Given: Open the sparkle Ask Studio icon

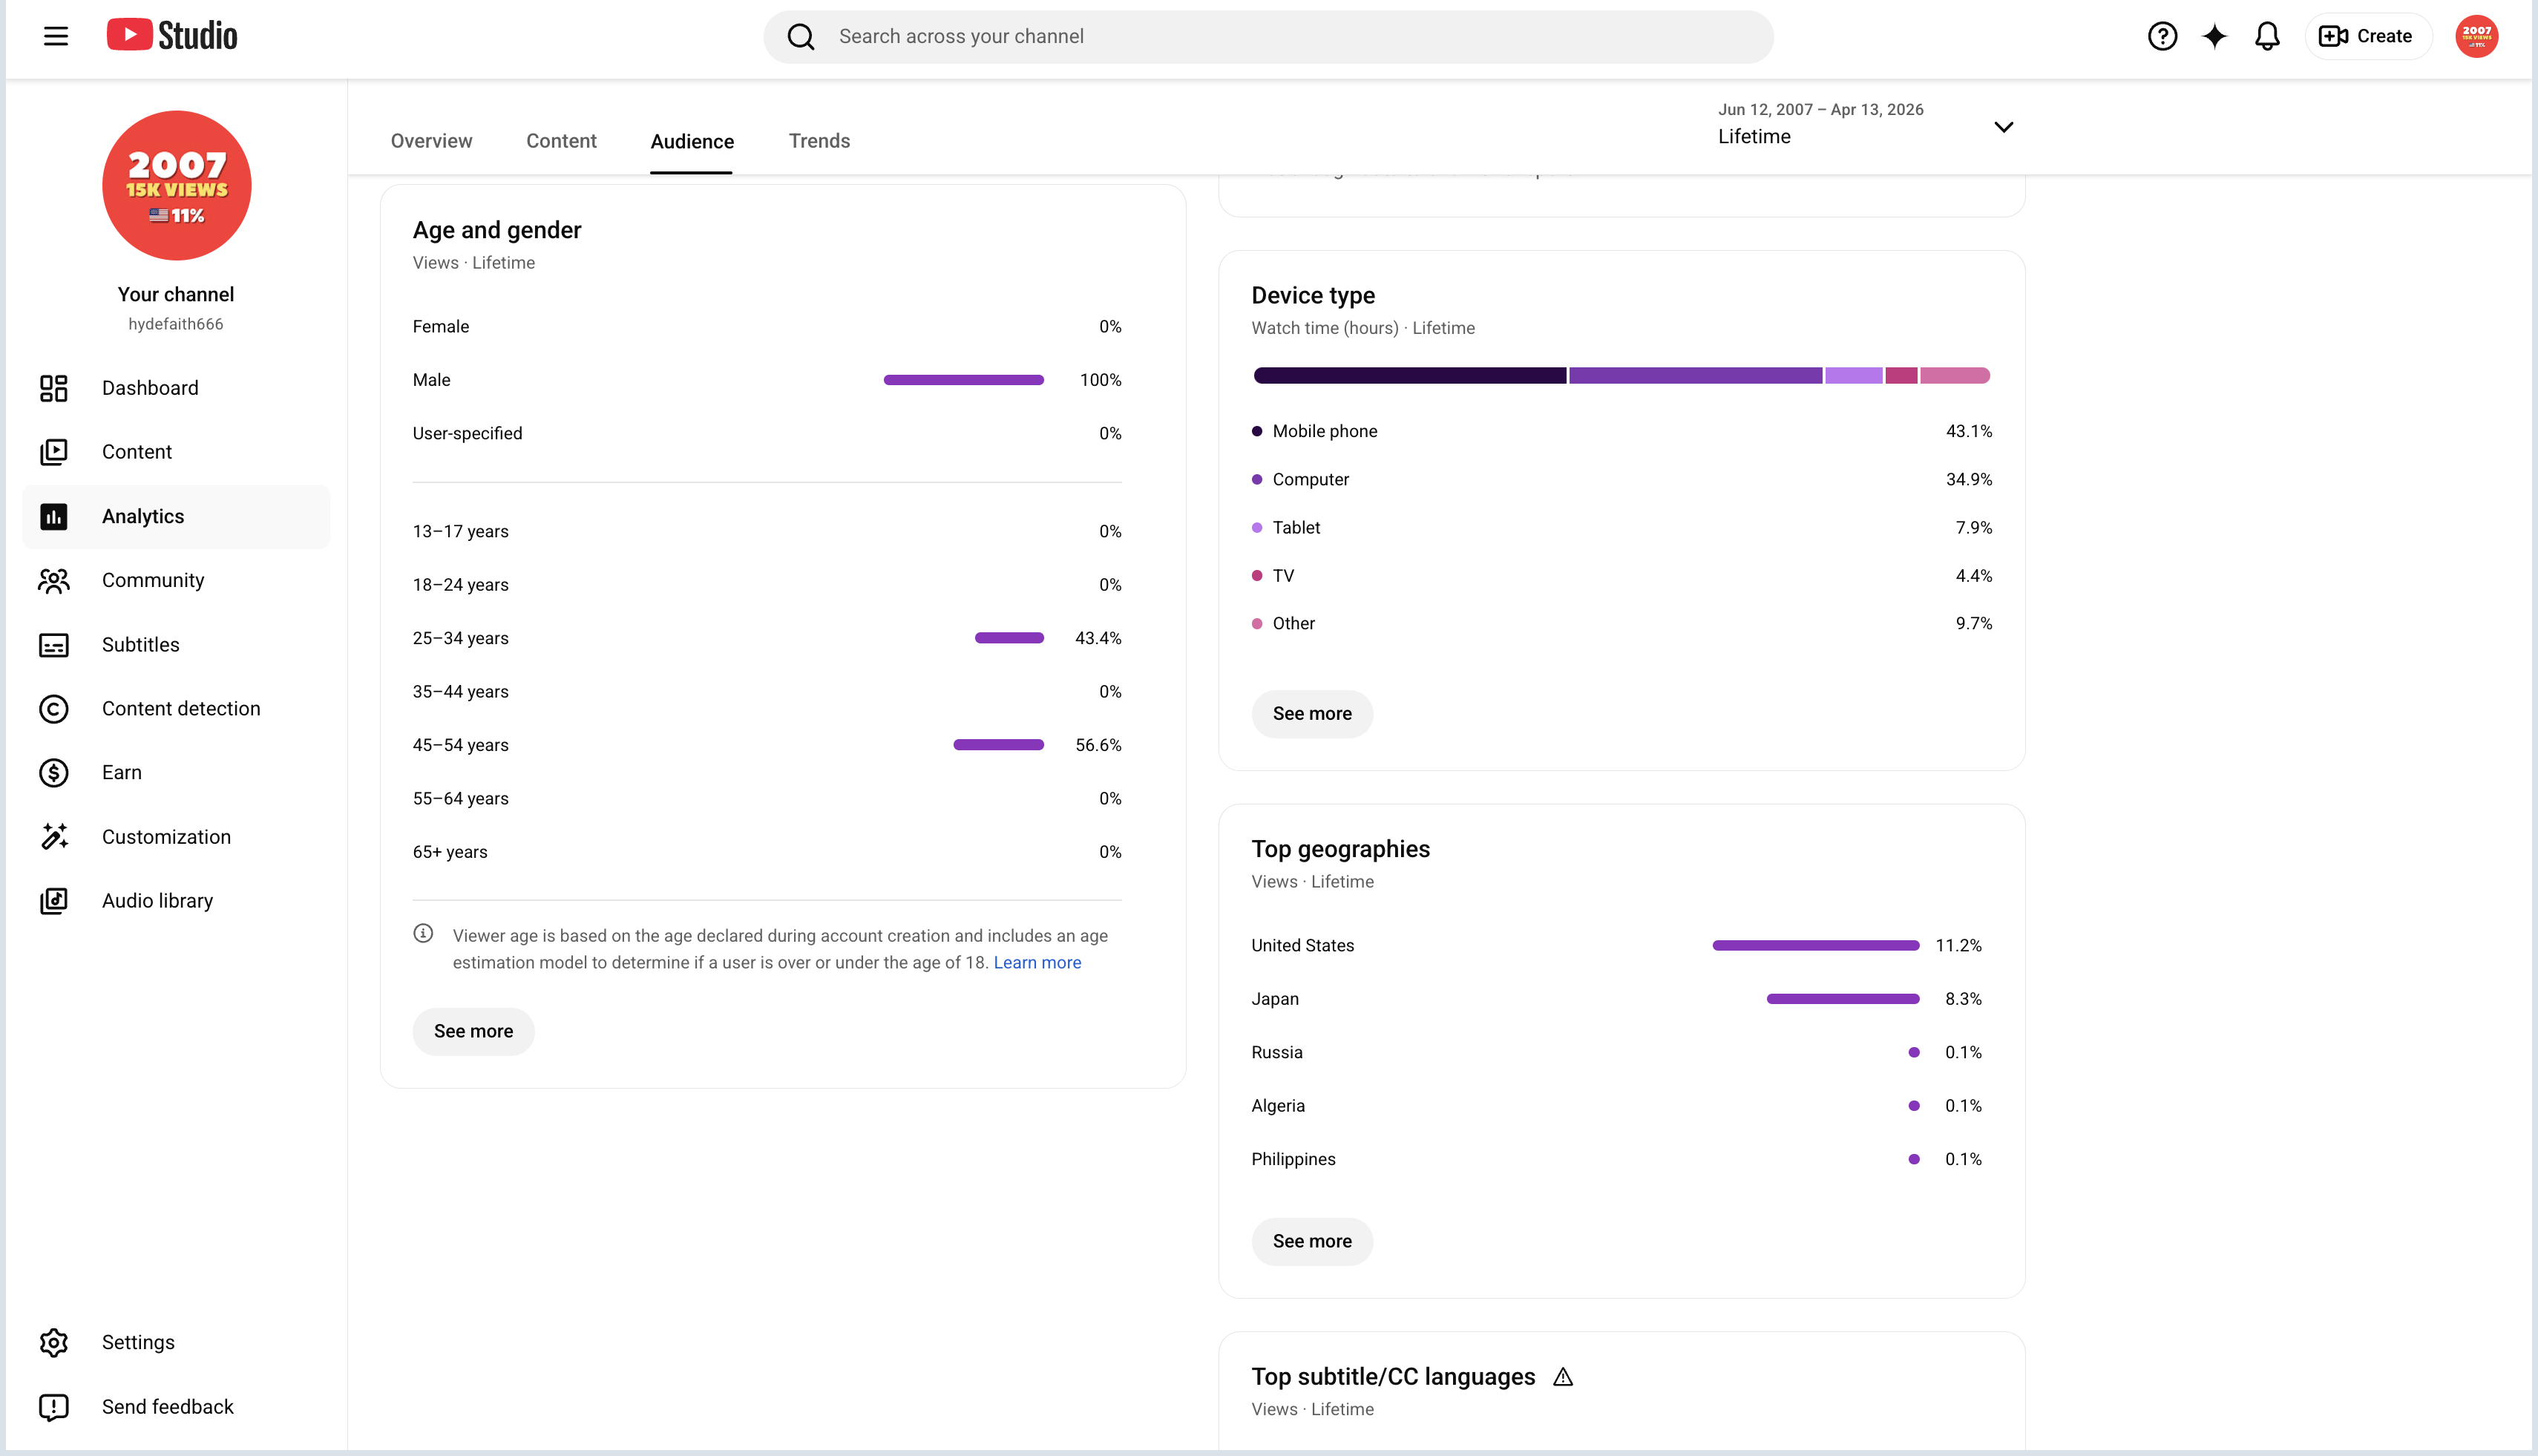Looking at the screenshot, I should click(2214, 36).
